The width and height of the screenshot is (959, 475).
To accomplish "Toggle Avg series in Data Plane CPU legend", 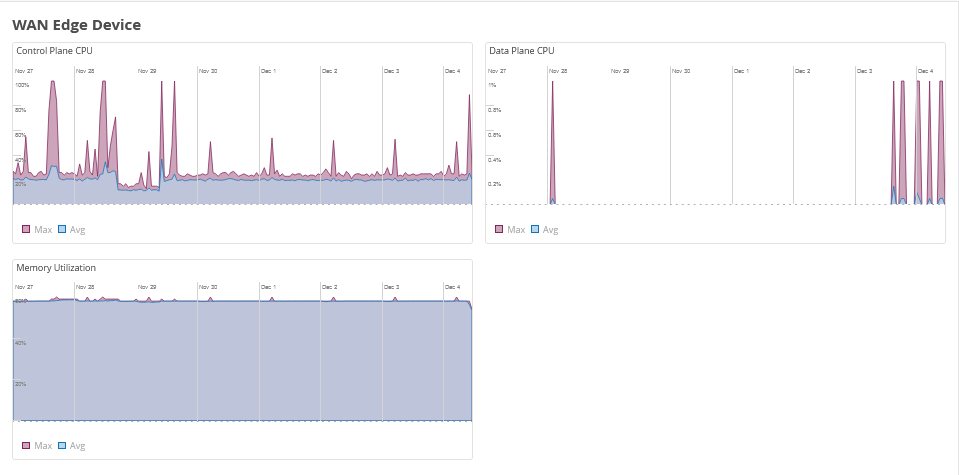I will point(544,230).
